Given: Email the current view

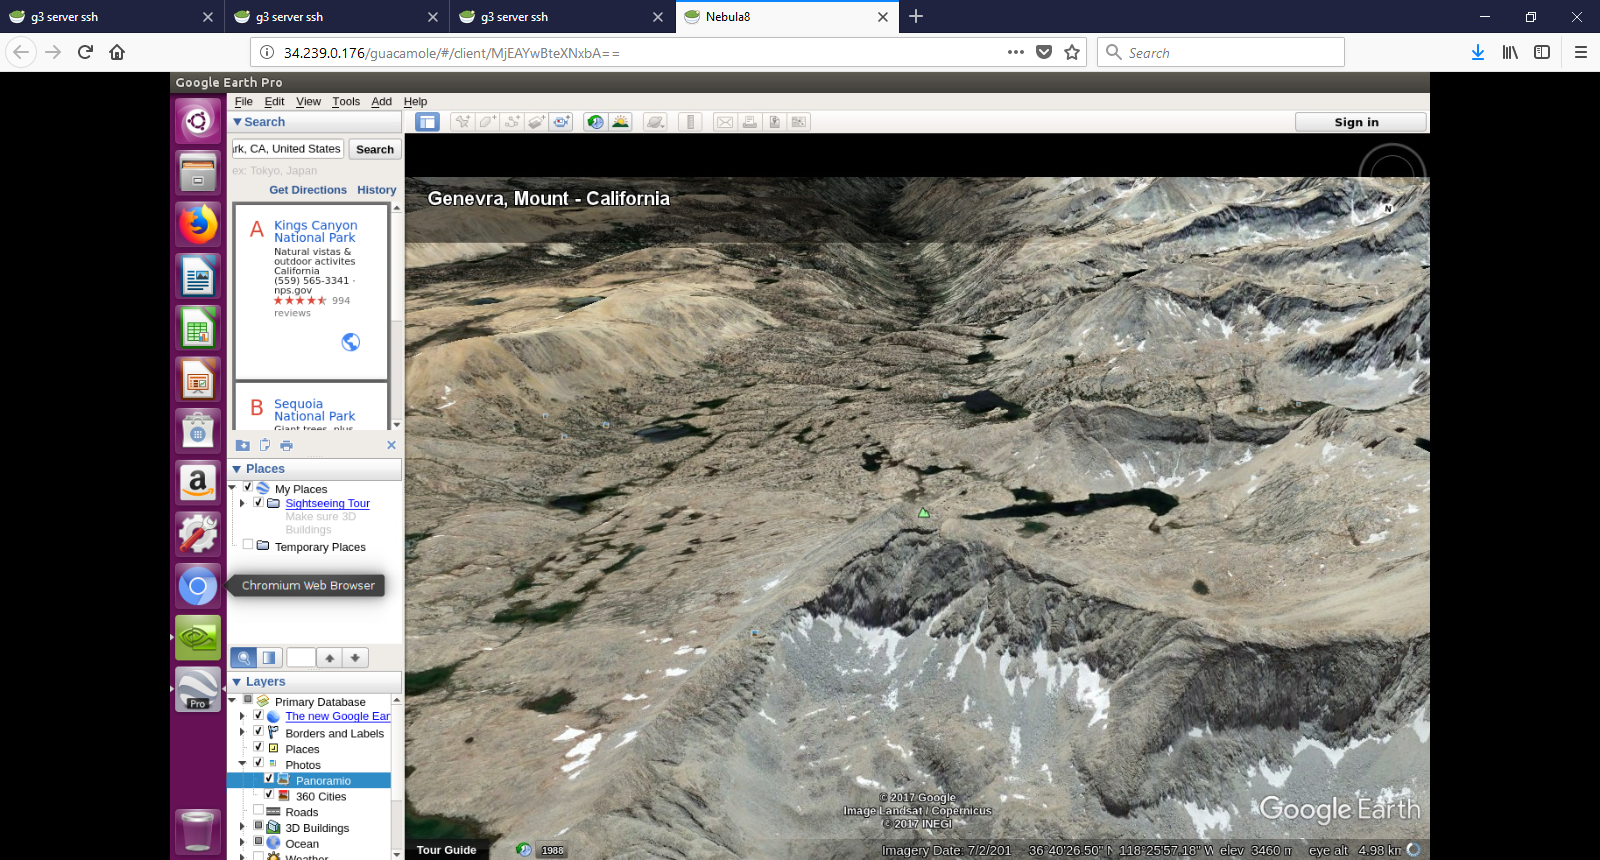Looking at the screenshot, I should click(x=725, y=122).
